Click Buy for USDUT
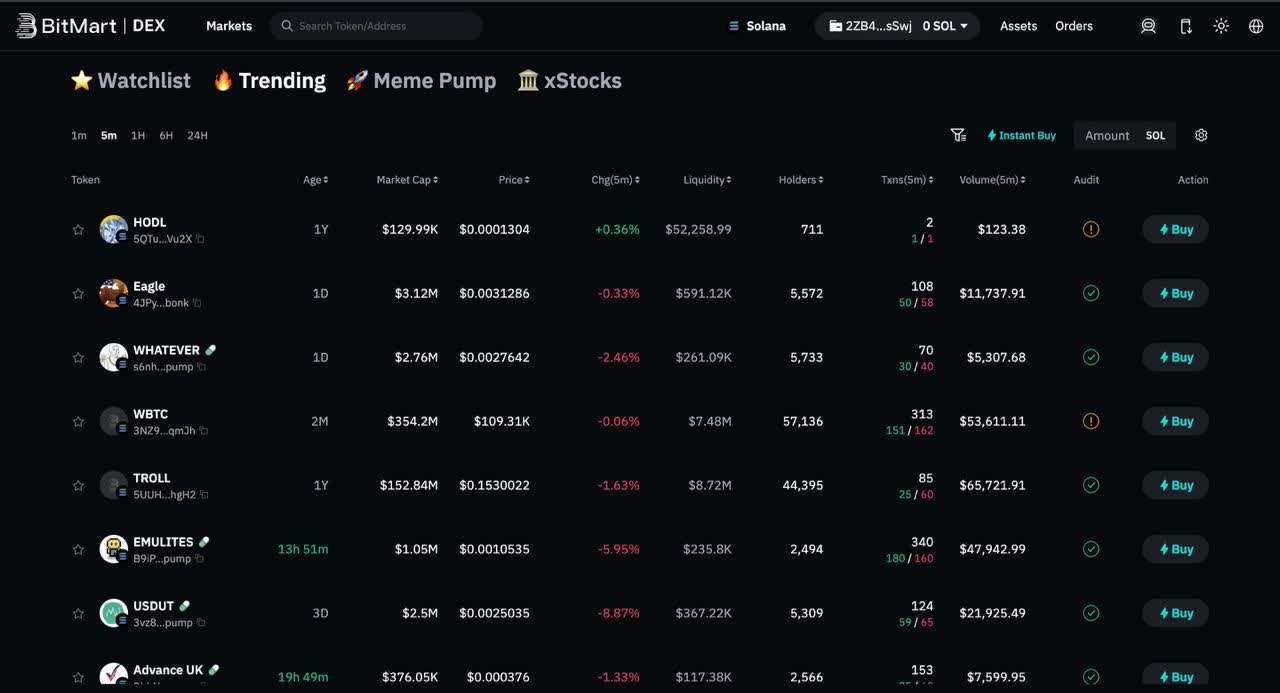Screen dimensions: 1280x693 point(1175,613)
